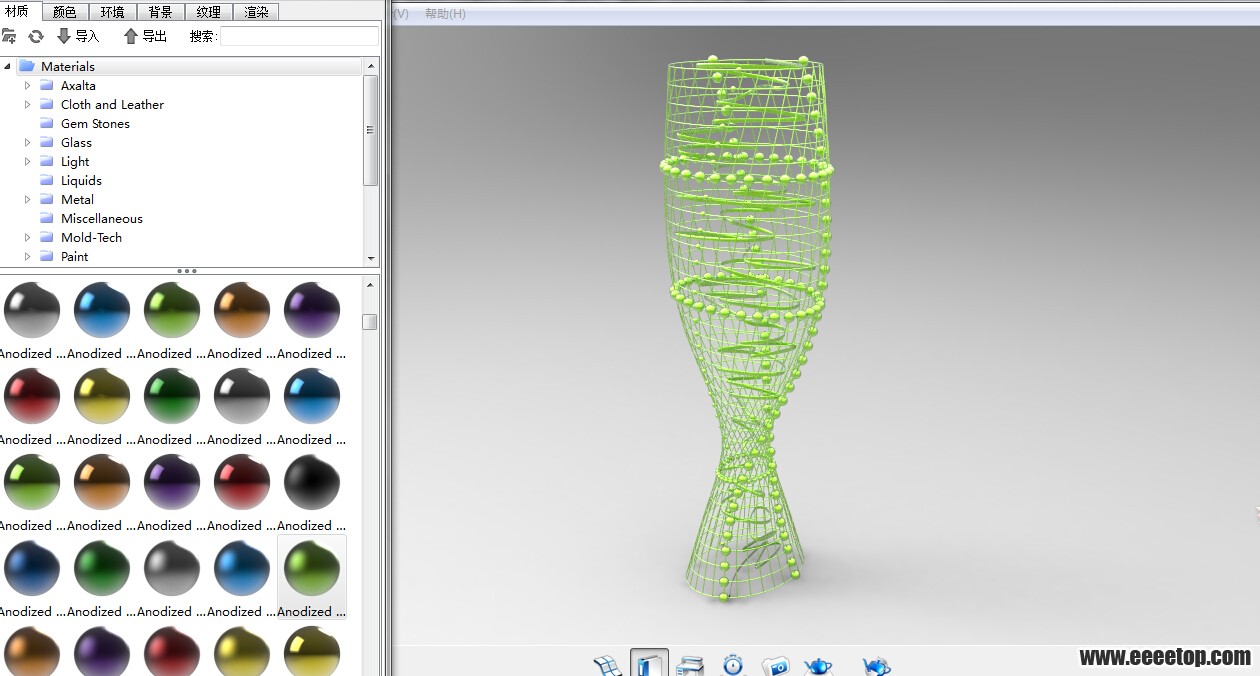Select the Miscellaneous folder
Image resolution: width=1260 pixels, height=676 pixels.
(102, 218)
